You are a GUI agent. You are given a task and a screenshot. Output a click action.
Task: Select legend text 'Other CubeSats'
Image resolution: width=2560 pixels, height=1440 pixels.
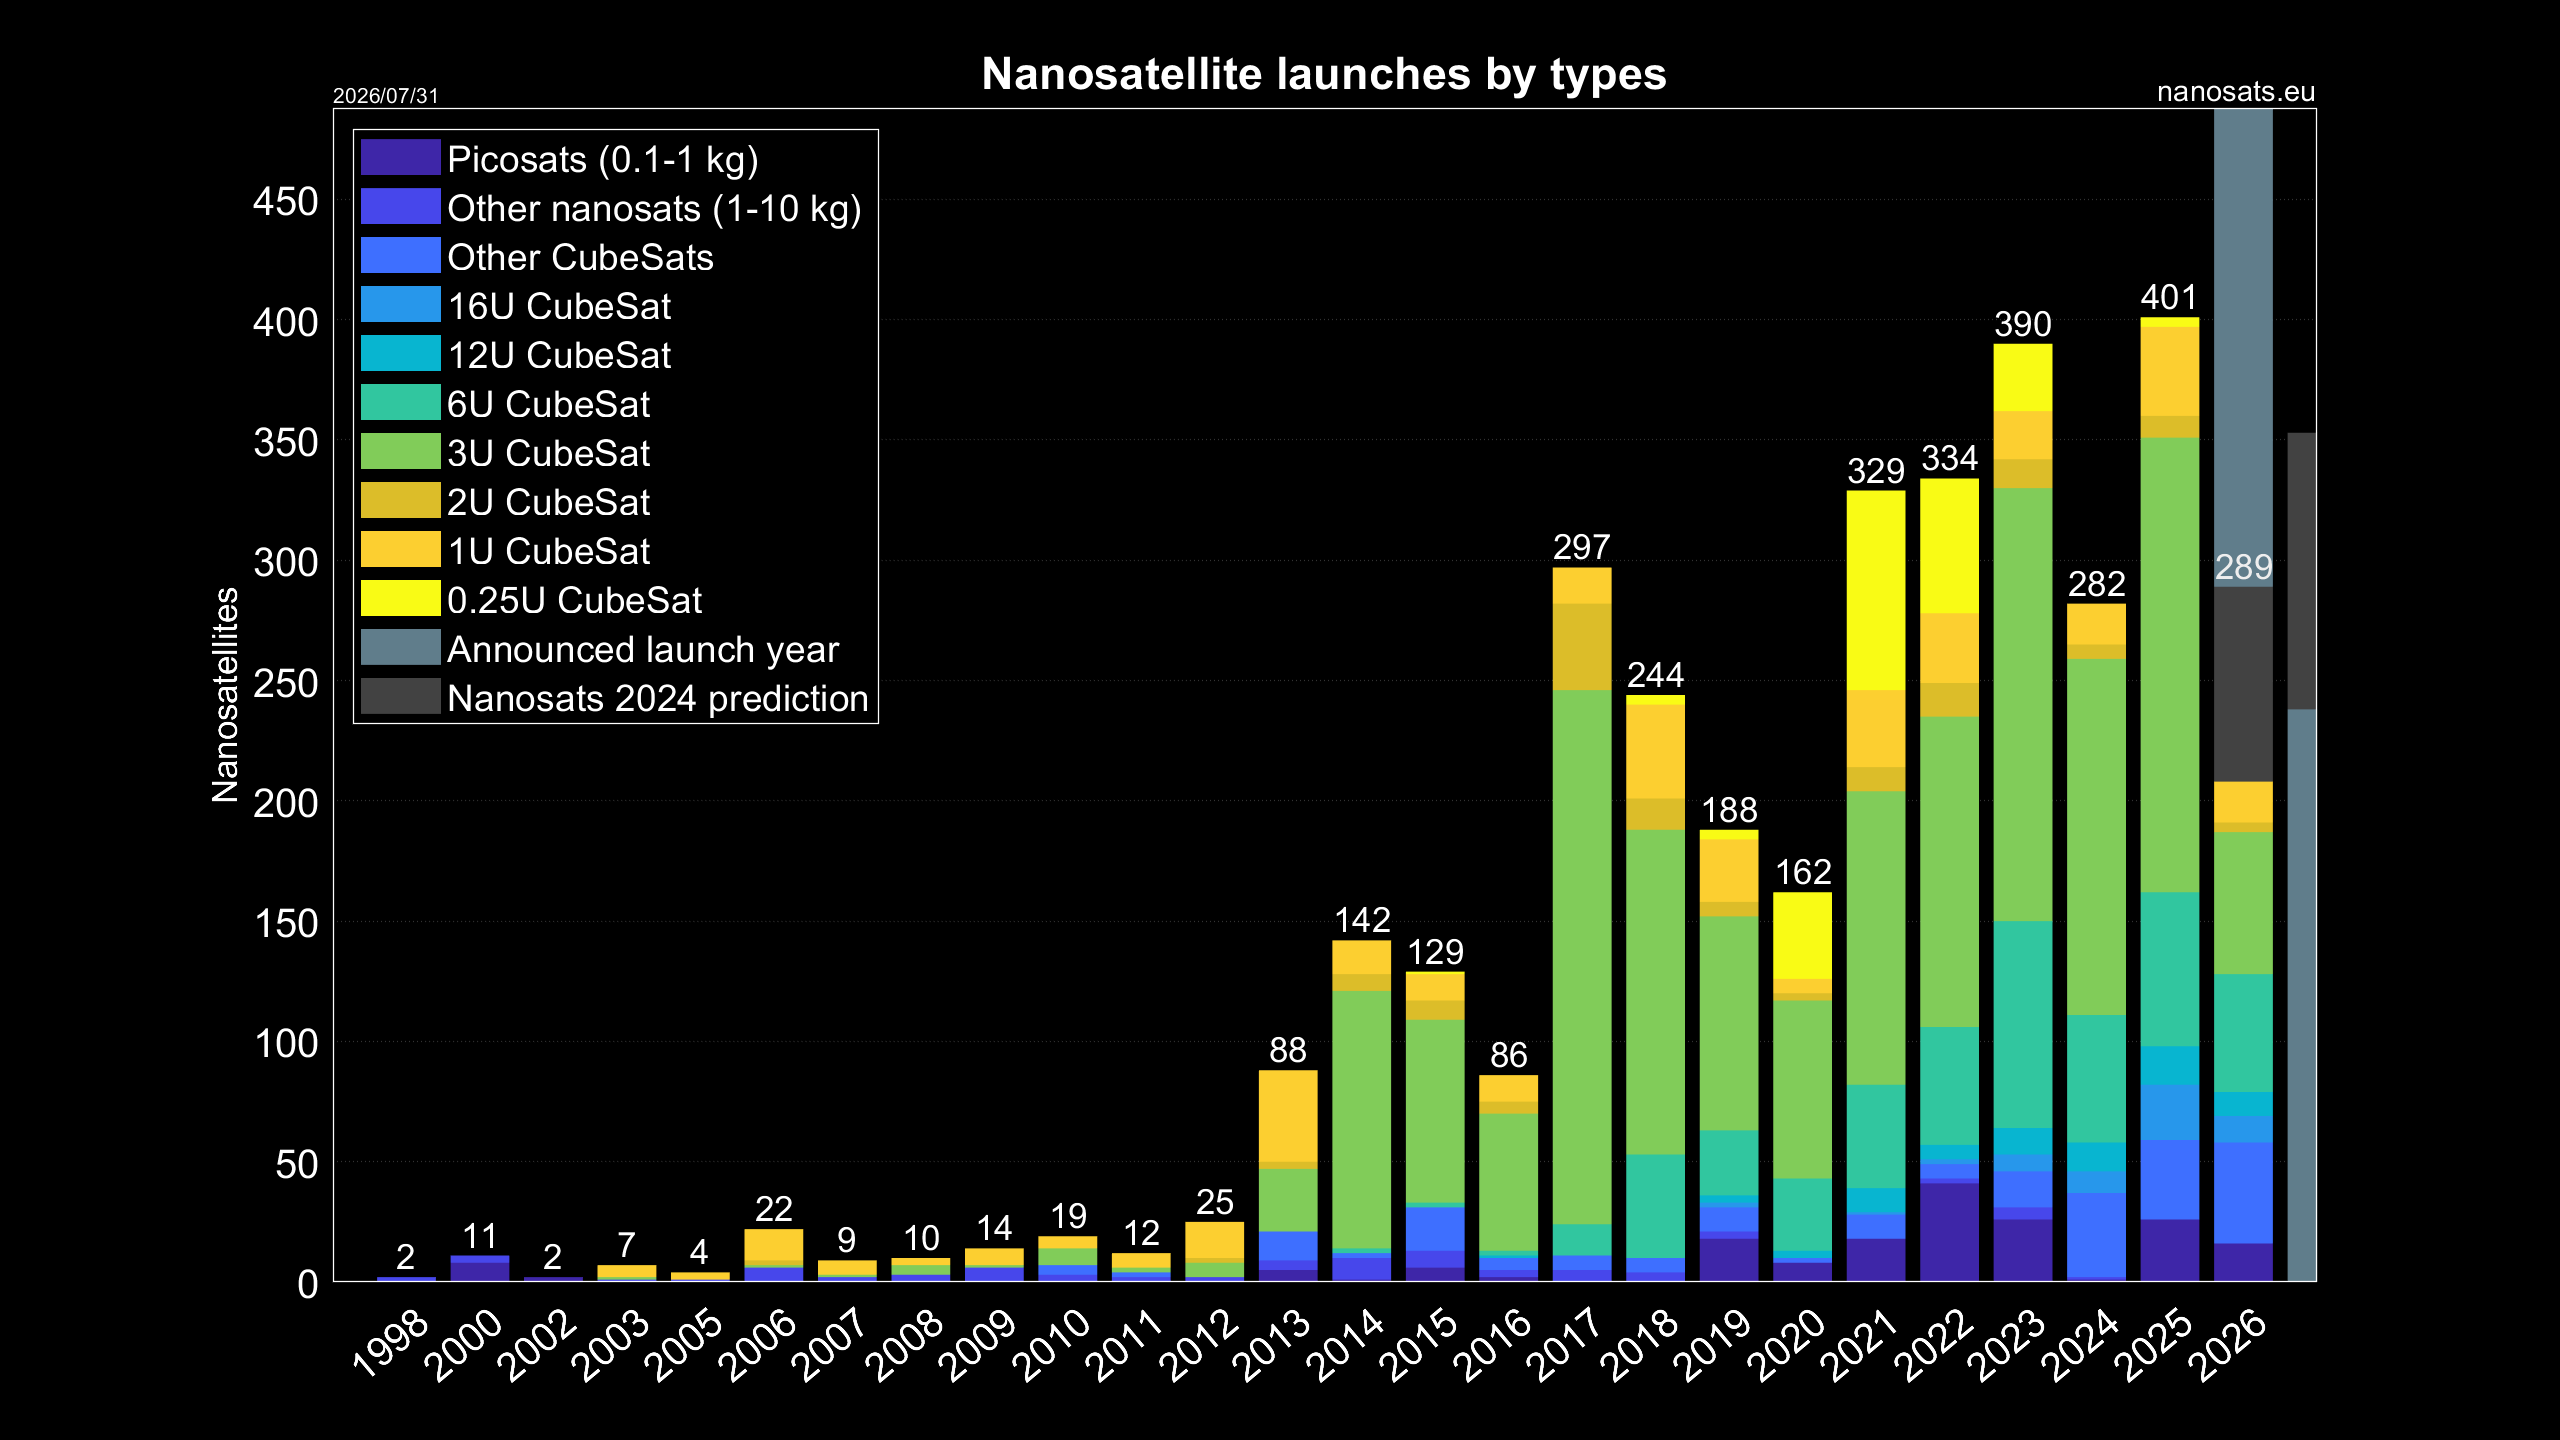point(580,258)
